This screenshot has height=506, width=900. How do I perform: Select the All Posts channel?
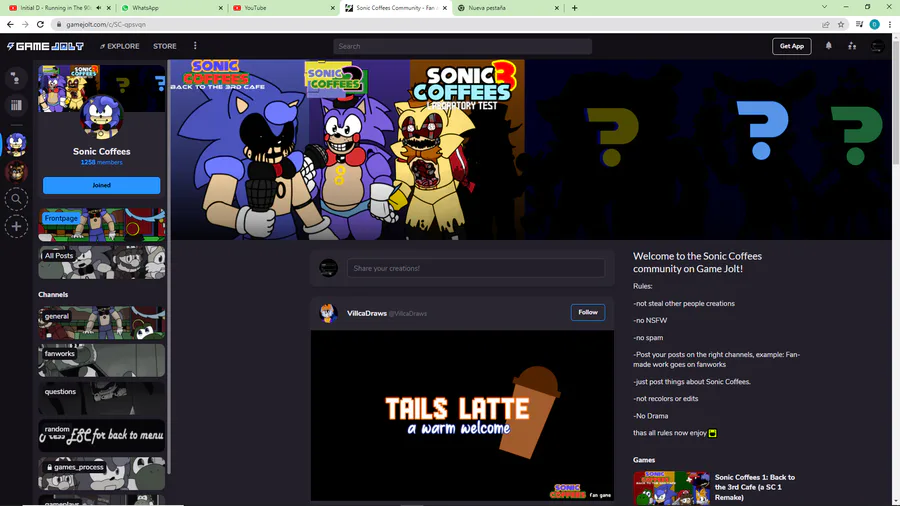[102, 263]
